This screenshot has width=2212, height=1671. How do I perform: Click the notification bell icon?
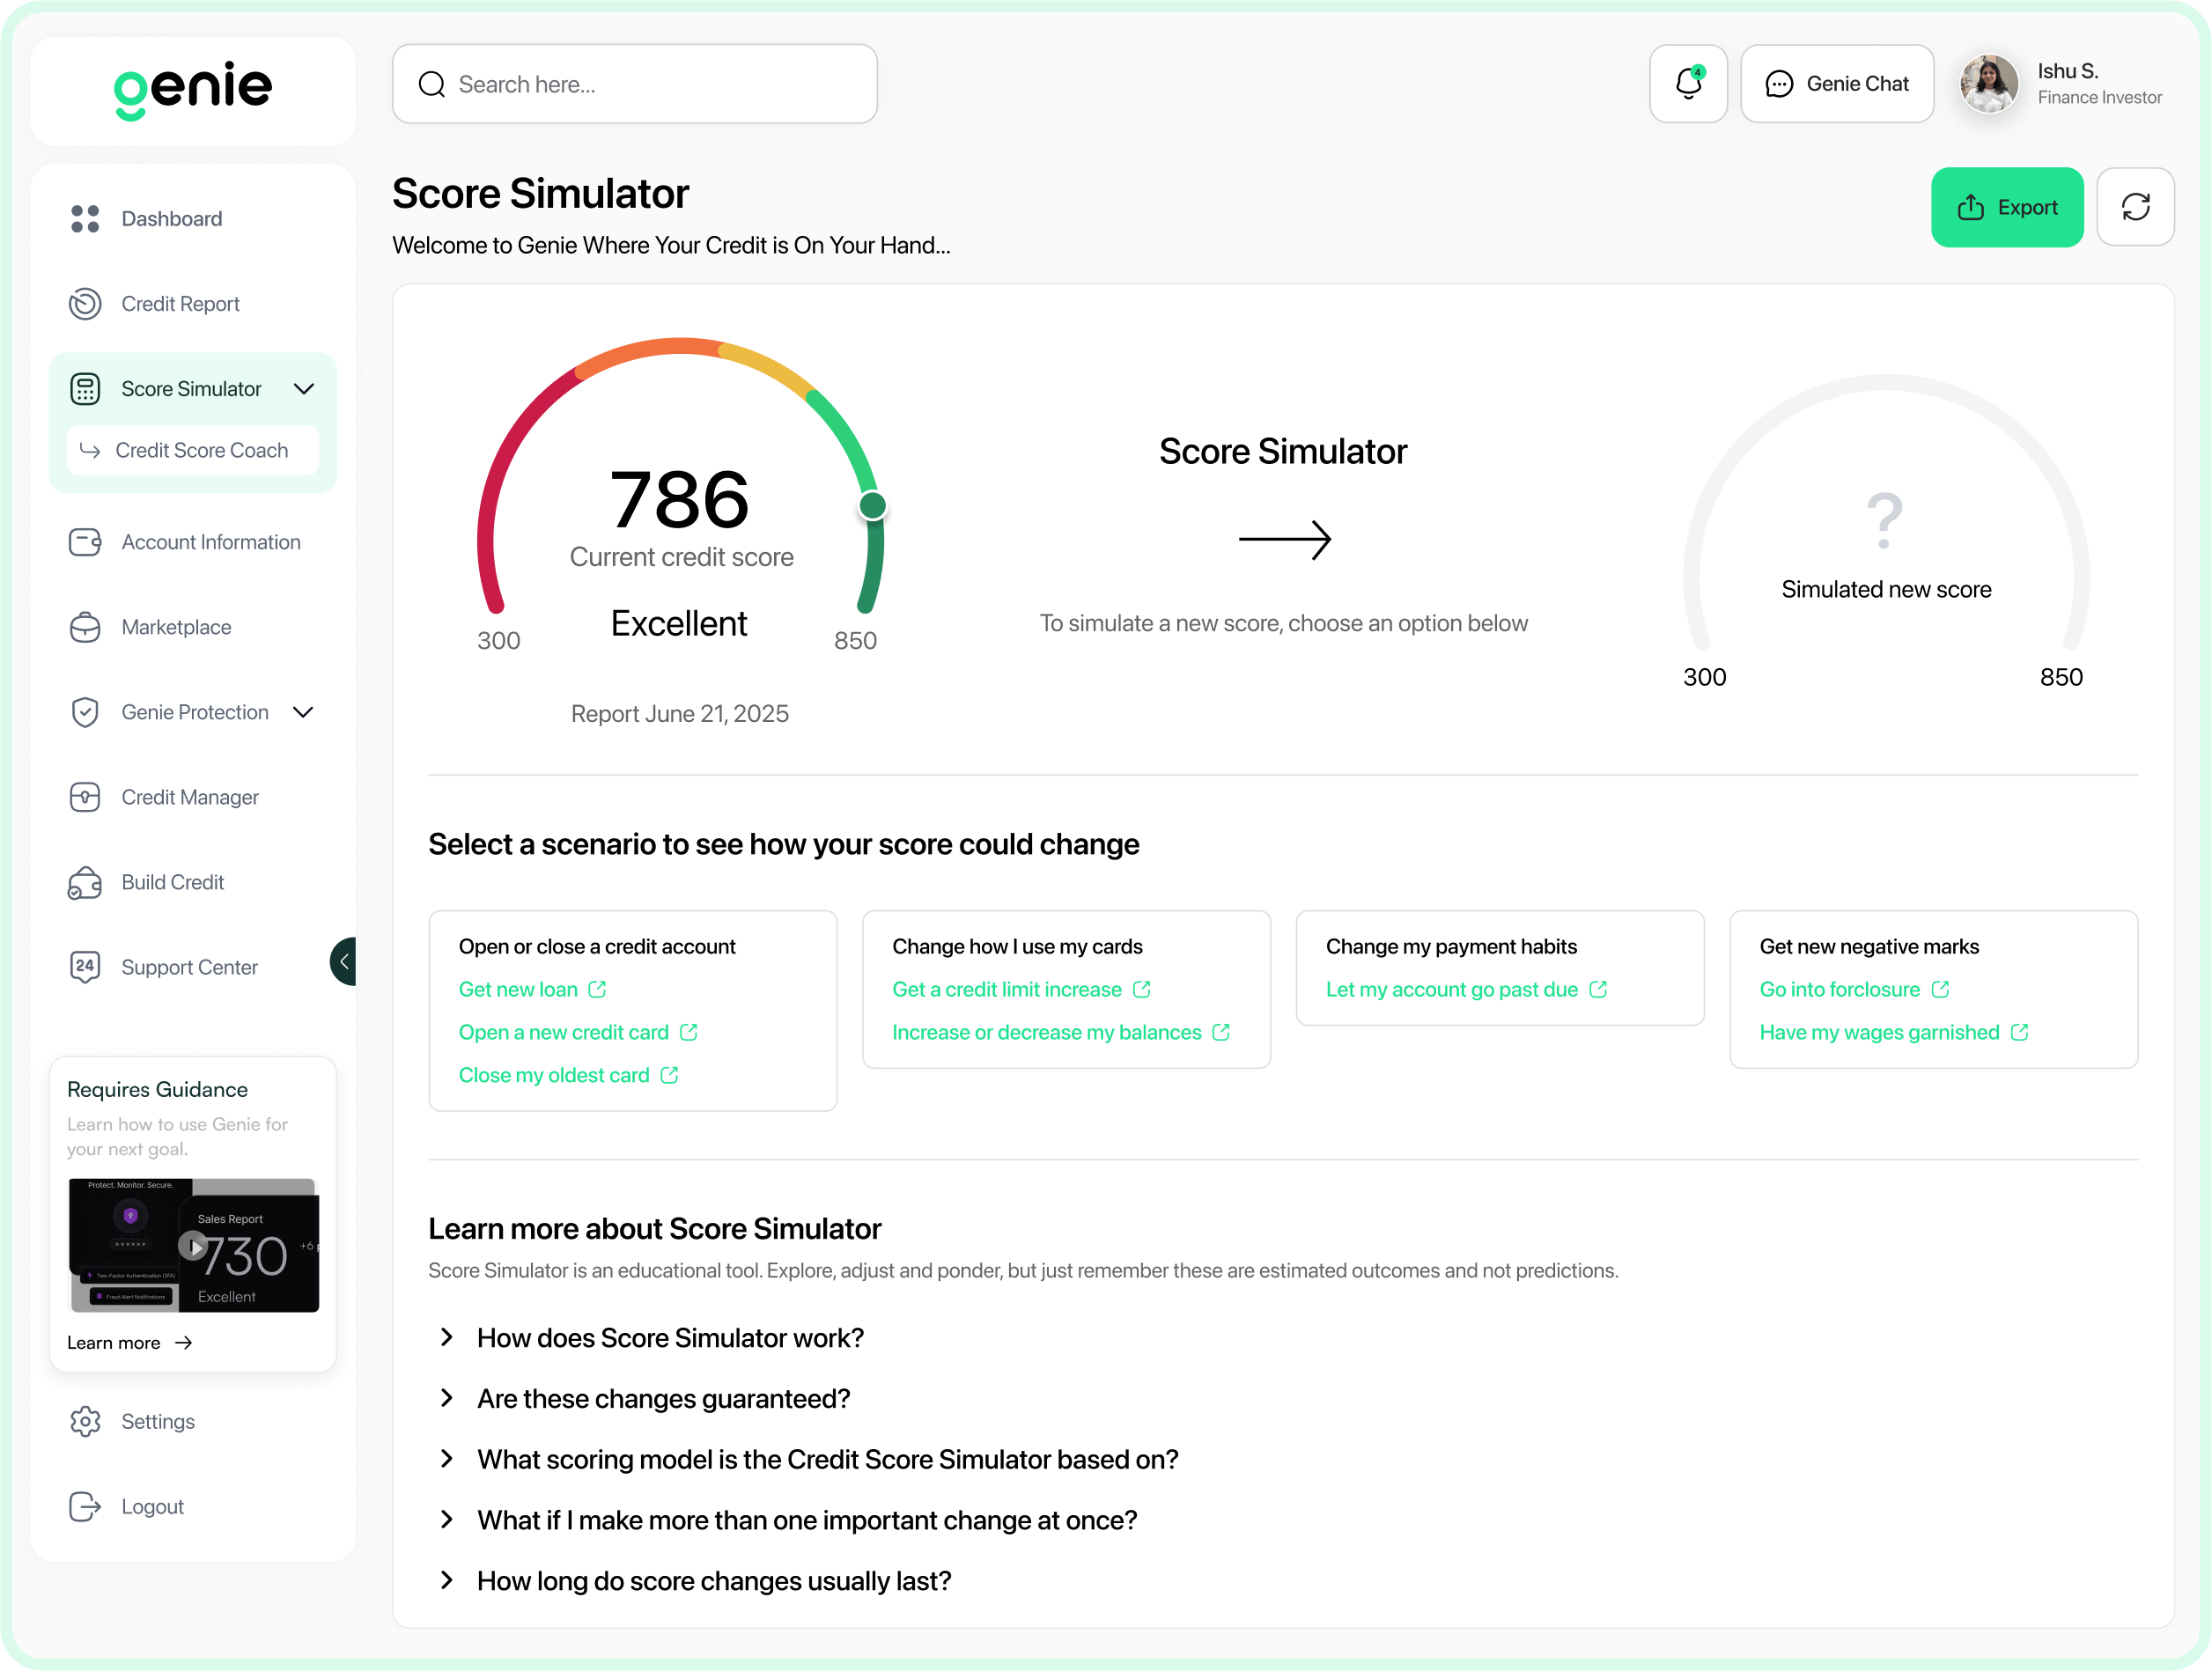coord(1688,84)
